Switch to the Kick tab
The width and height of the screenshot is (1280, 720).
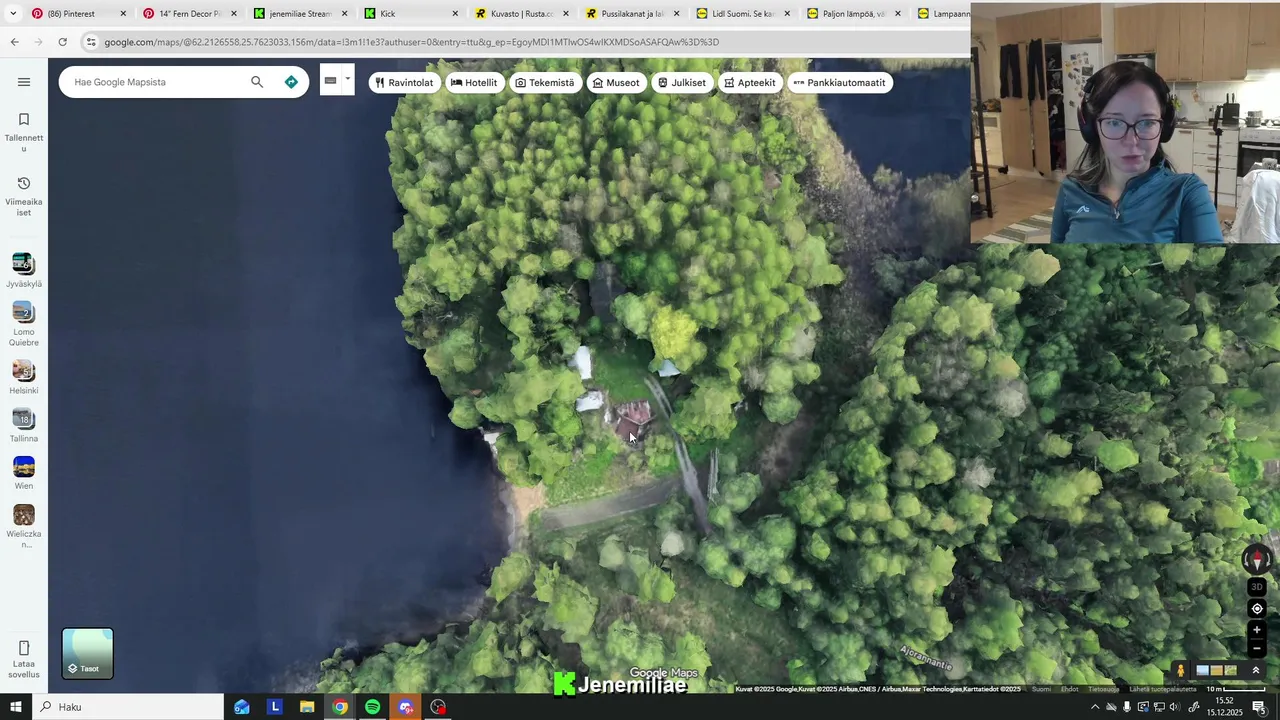coord(411,14)
